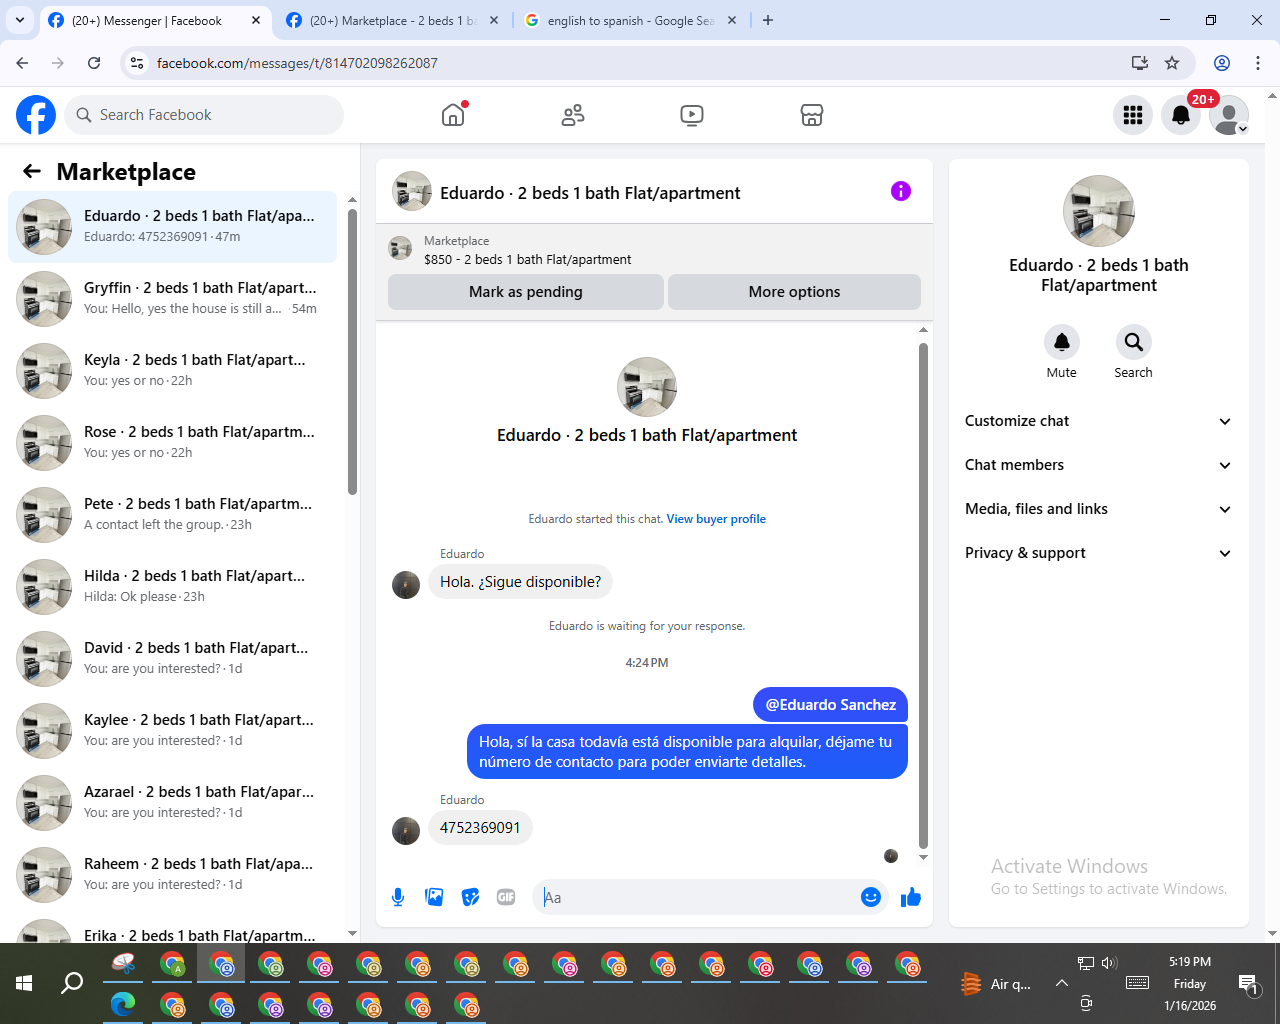Screen dimensions: 1280x1024
Task: Click the @Eduardo Sanchez mention
Action: (830, 705)
